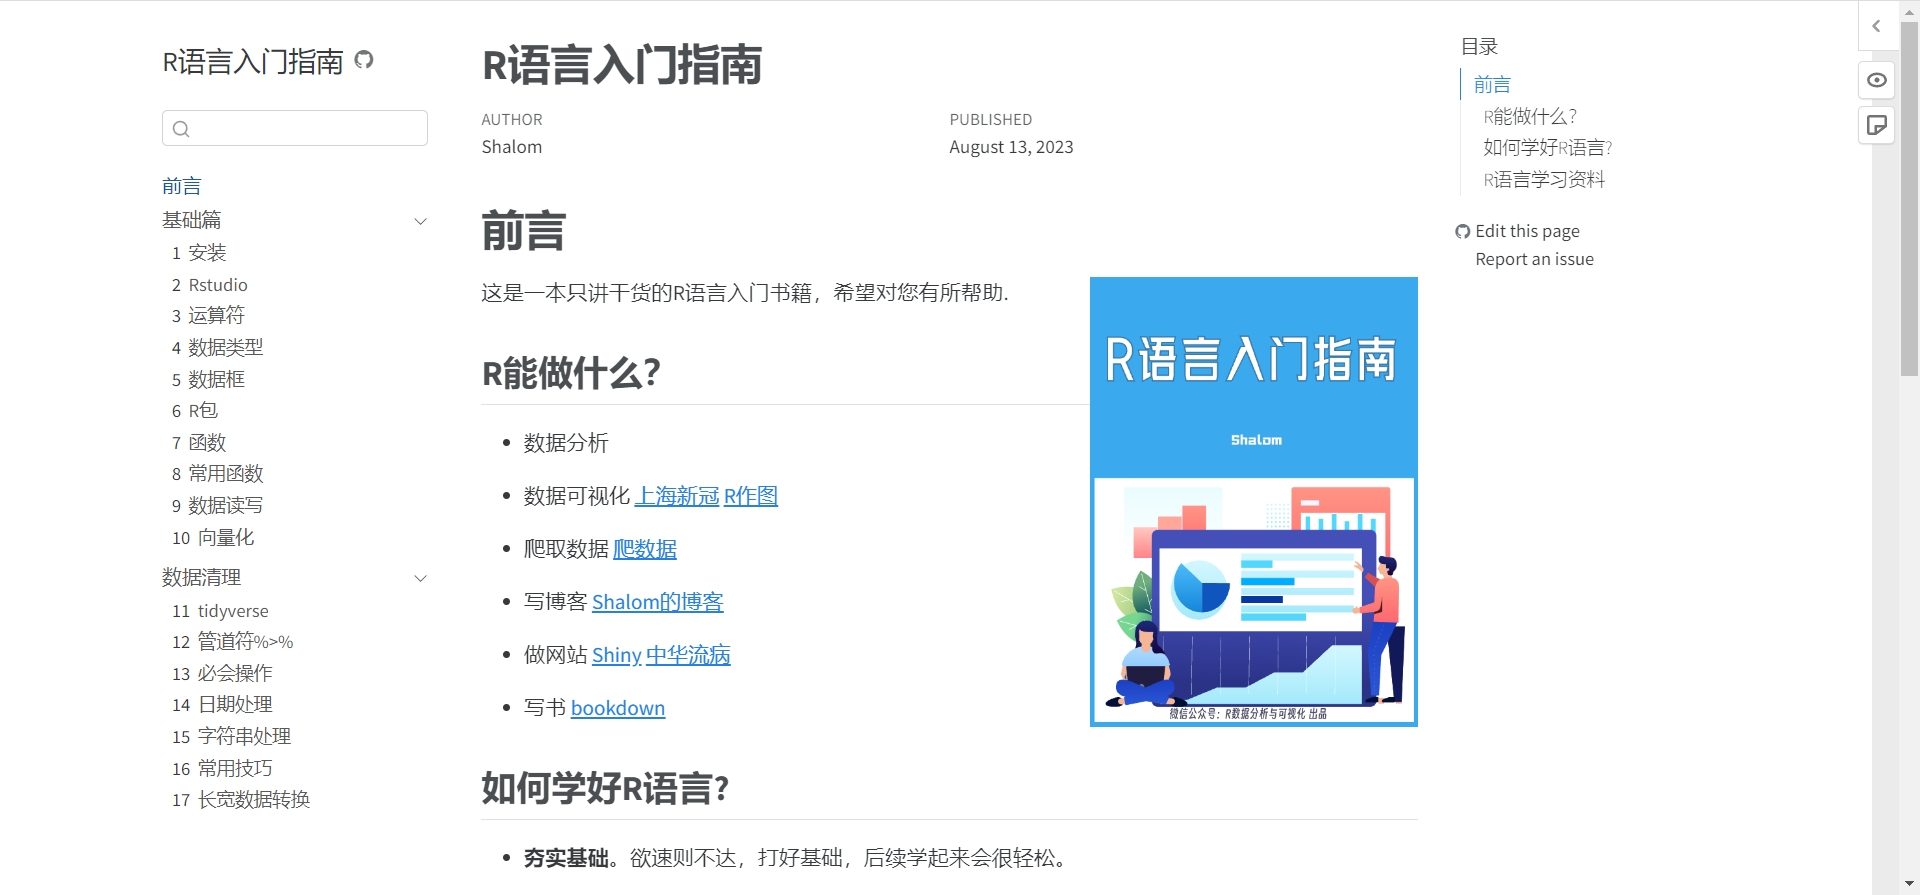Open the Shiny link
The width and height of the screenshot is (1920, 895).
point(617,655)
